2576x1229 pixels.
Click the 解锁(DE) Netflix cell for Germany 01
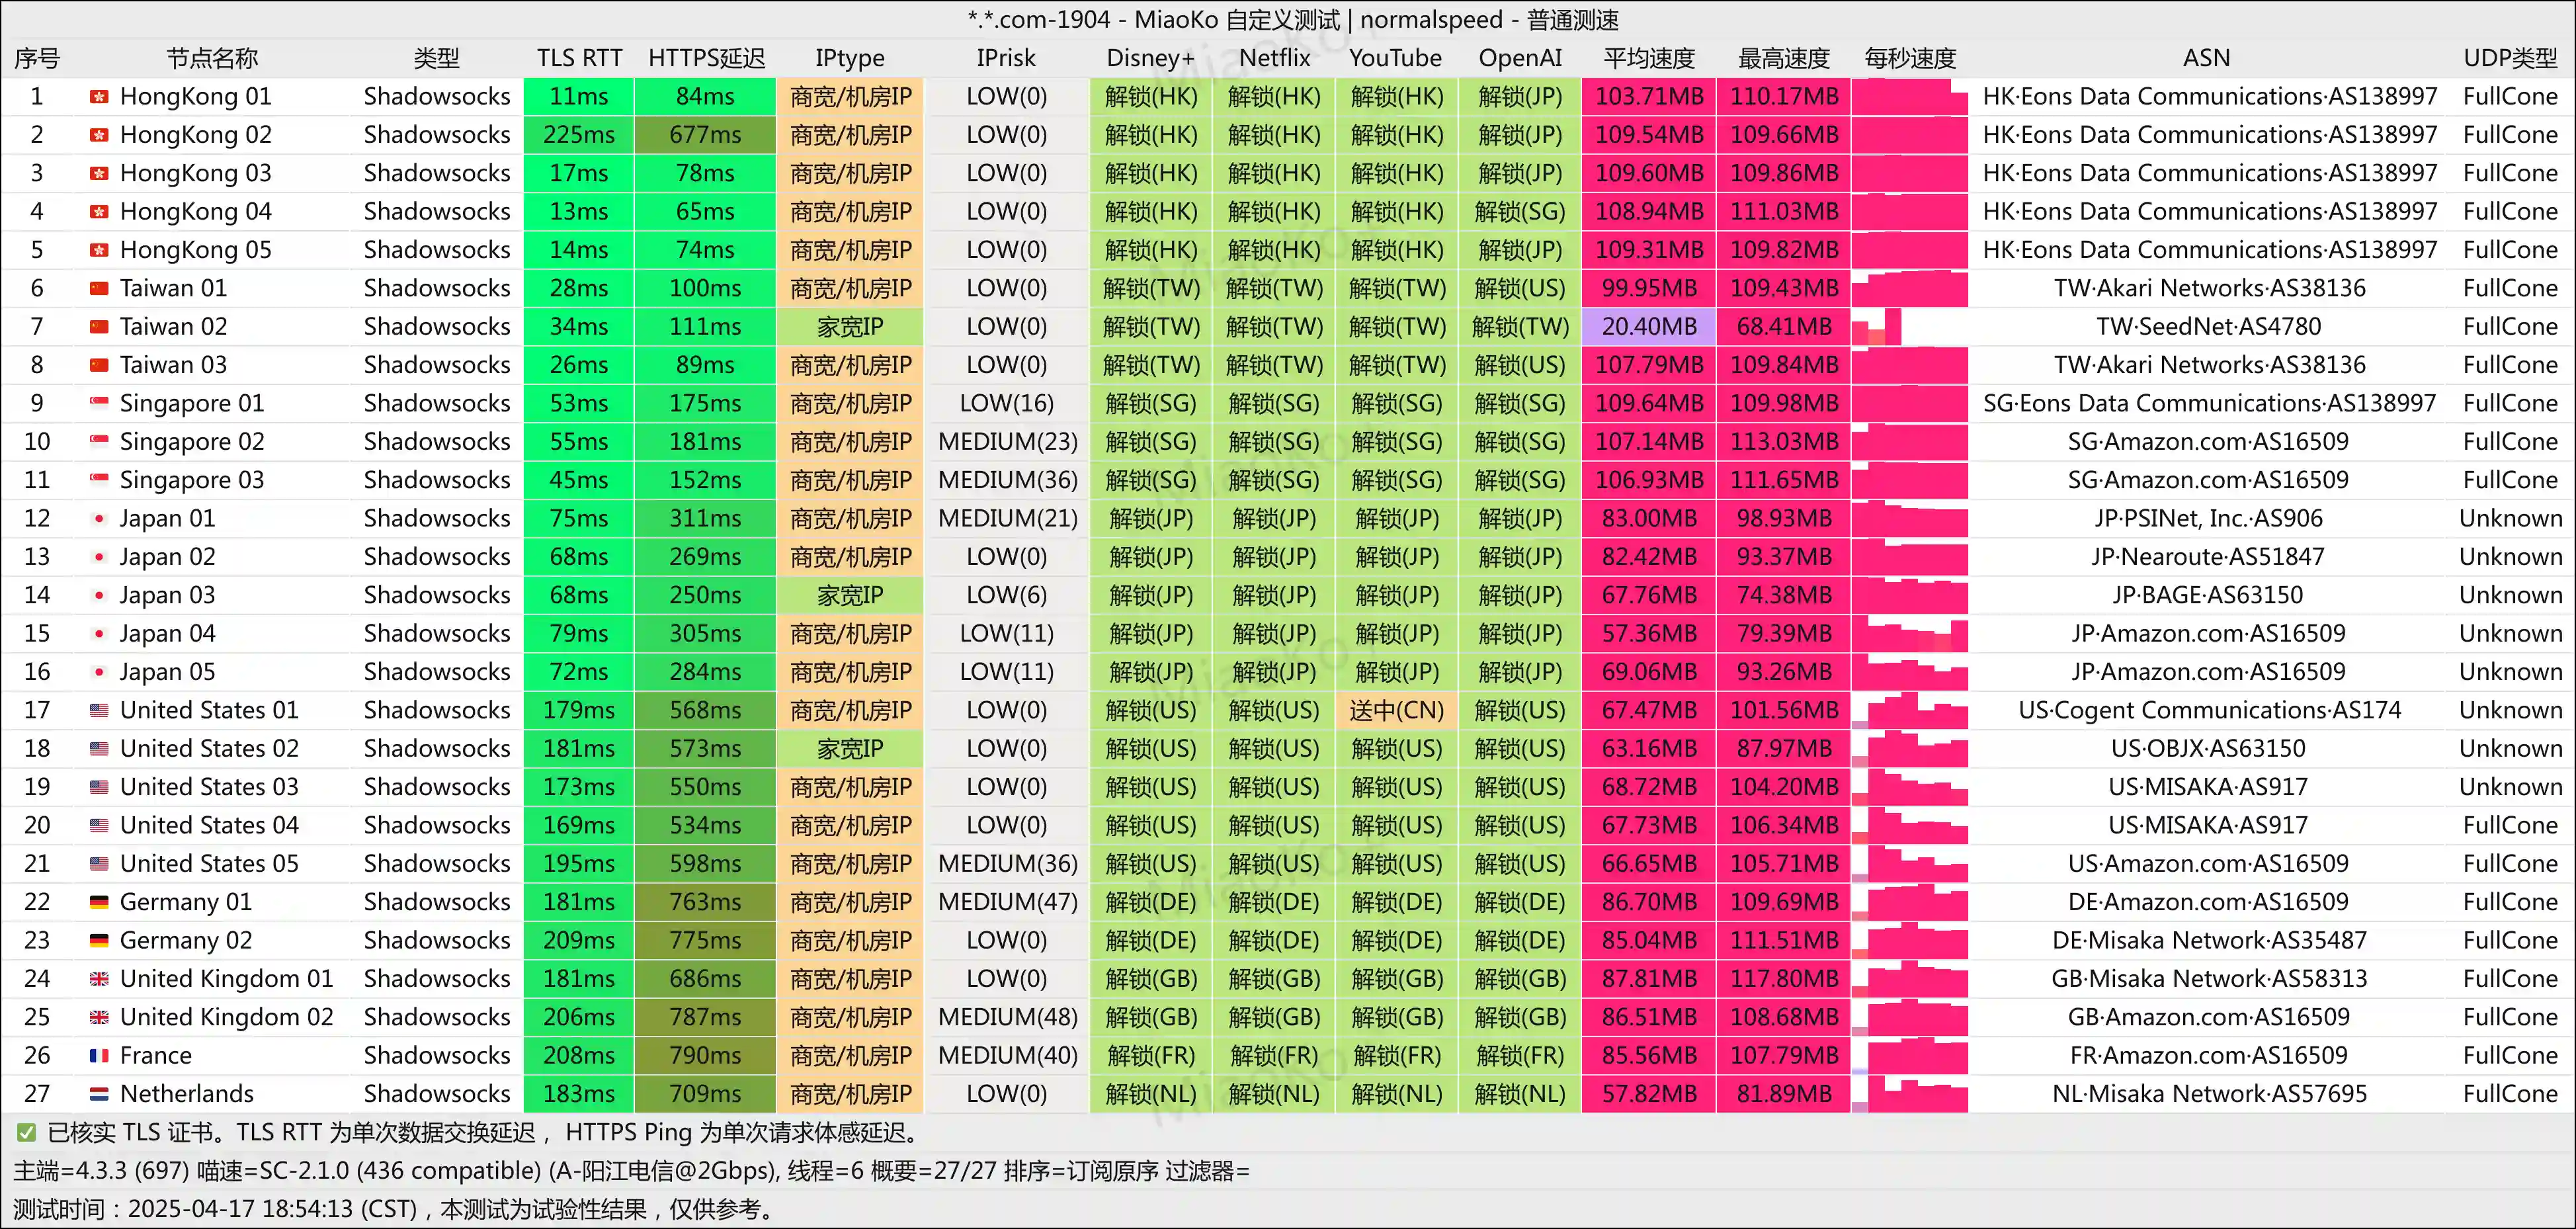coord(1274,902)
